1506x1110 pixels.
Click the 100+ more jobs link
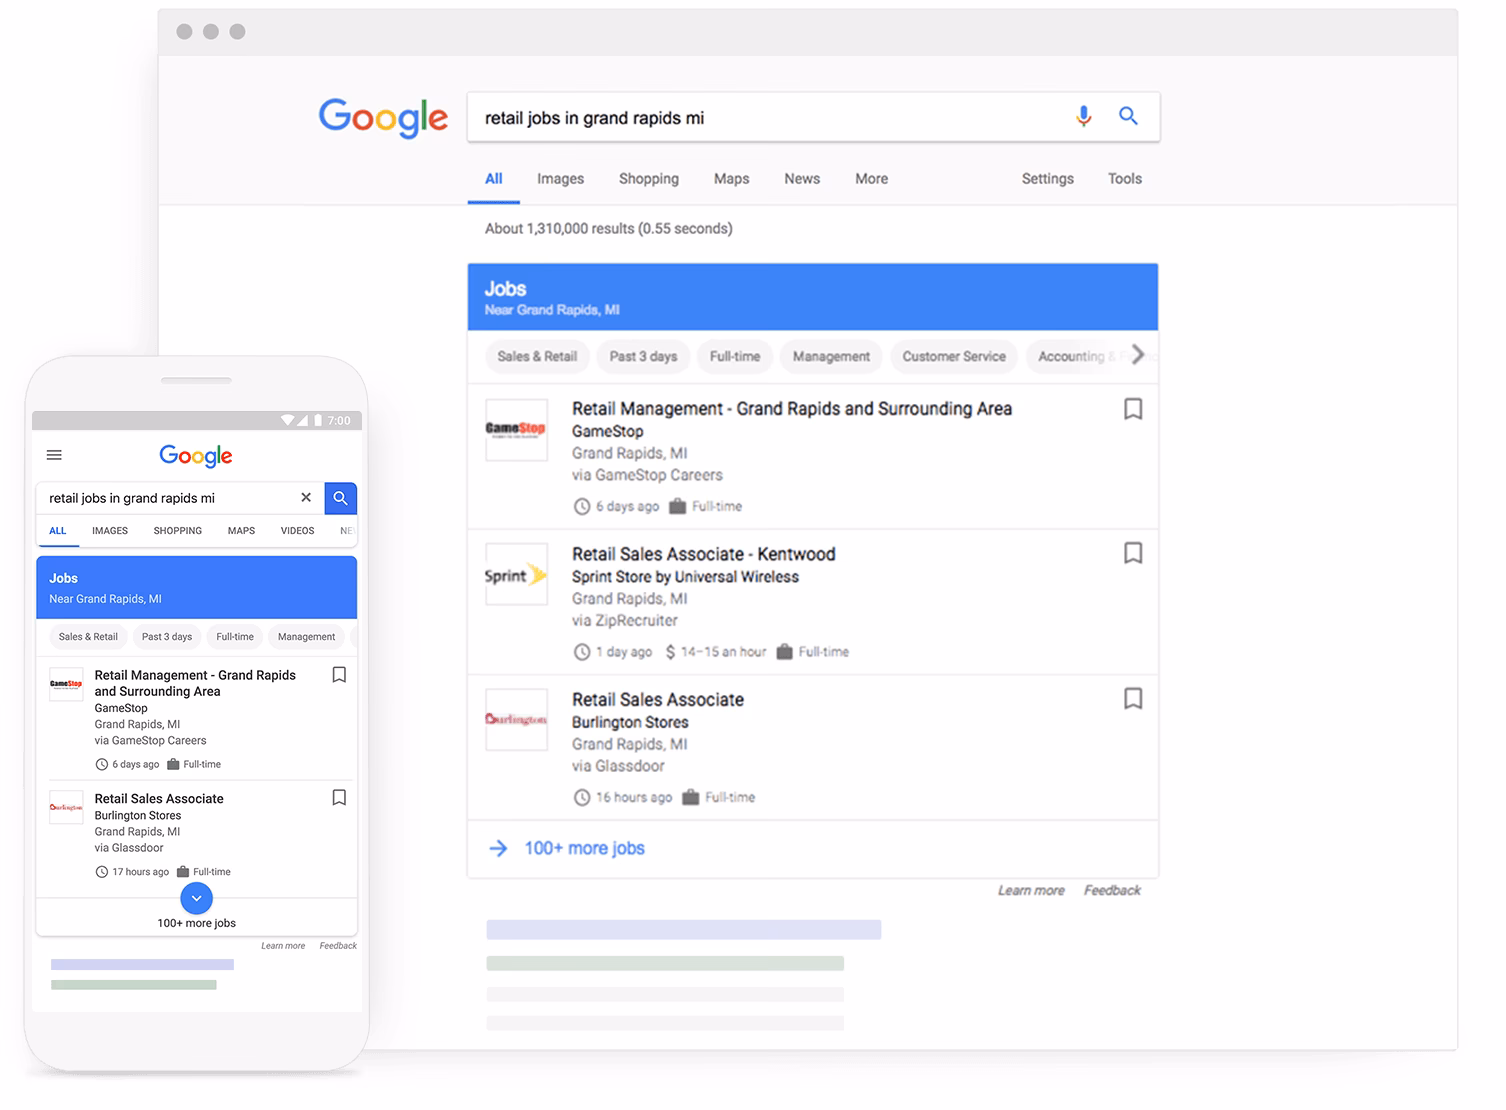[584, 847]
